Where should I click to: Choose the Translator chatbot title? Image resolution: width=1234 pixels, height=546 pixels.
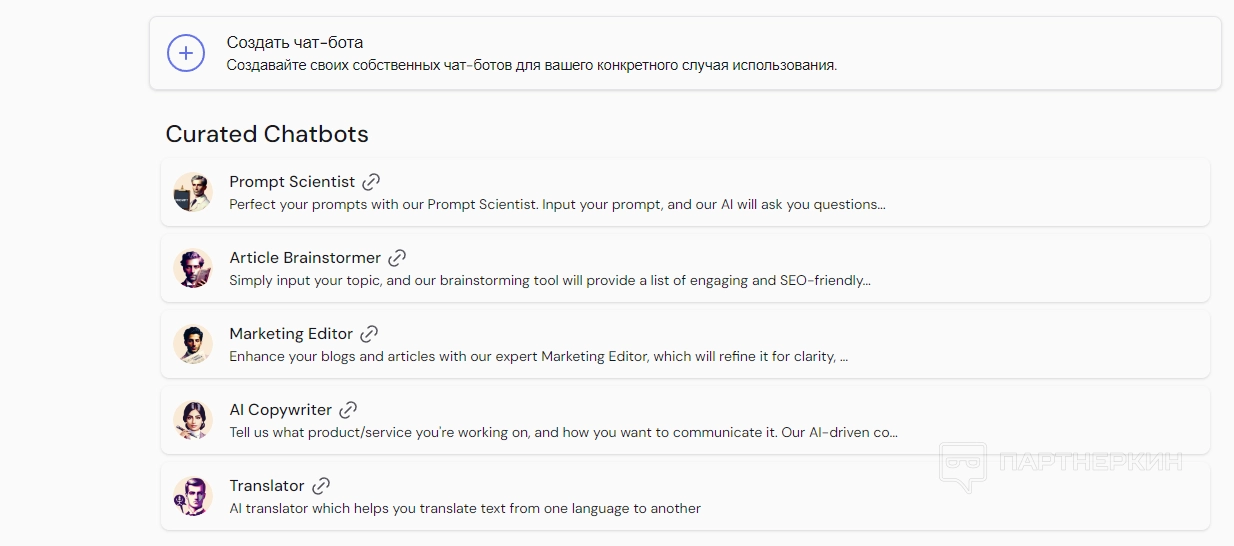267,486
